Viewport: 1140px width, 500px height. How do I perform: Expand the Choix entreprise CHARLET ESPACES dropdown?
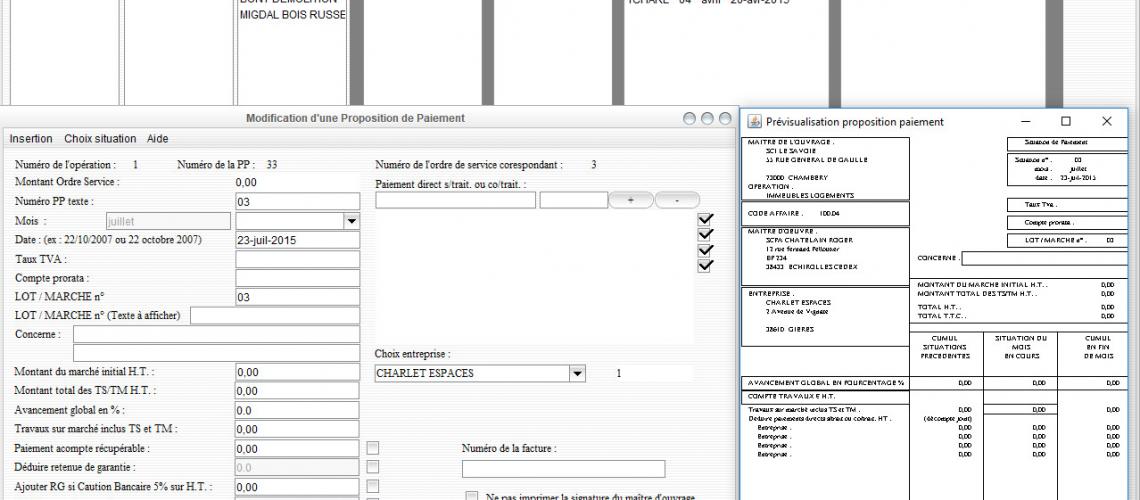577,374
